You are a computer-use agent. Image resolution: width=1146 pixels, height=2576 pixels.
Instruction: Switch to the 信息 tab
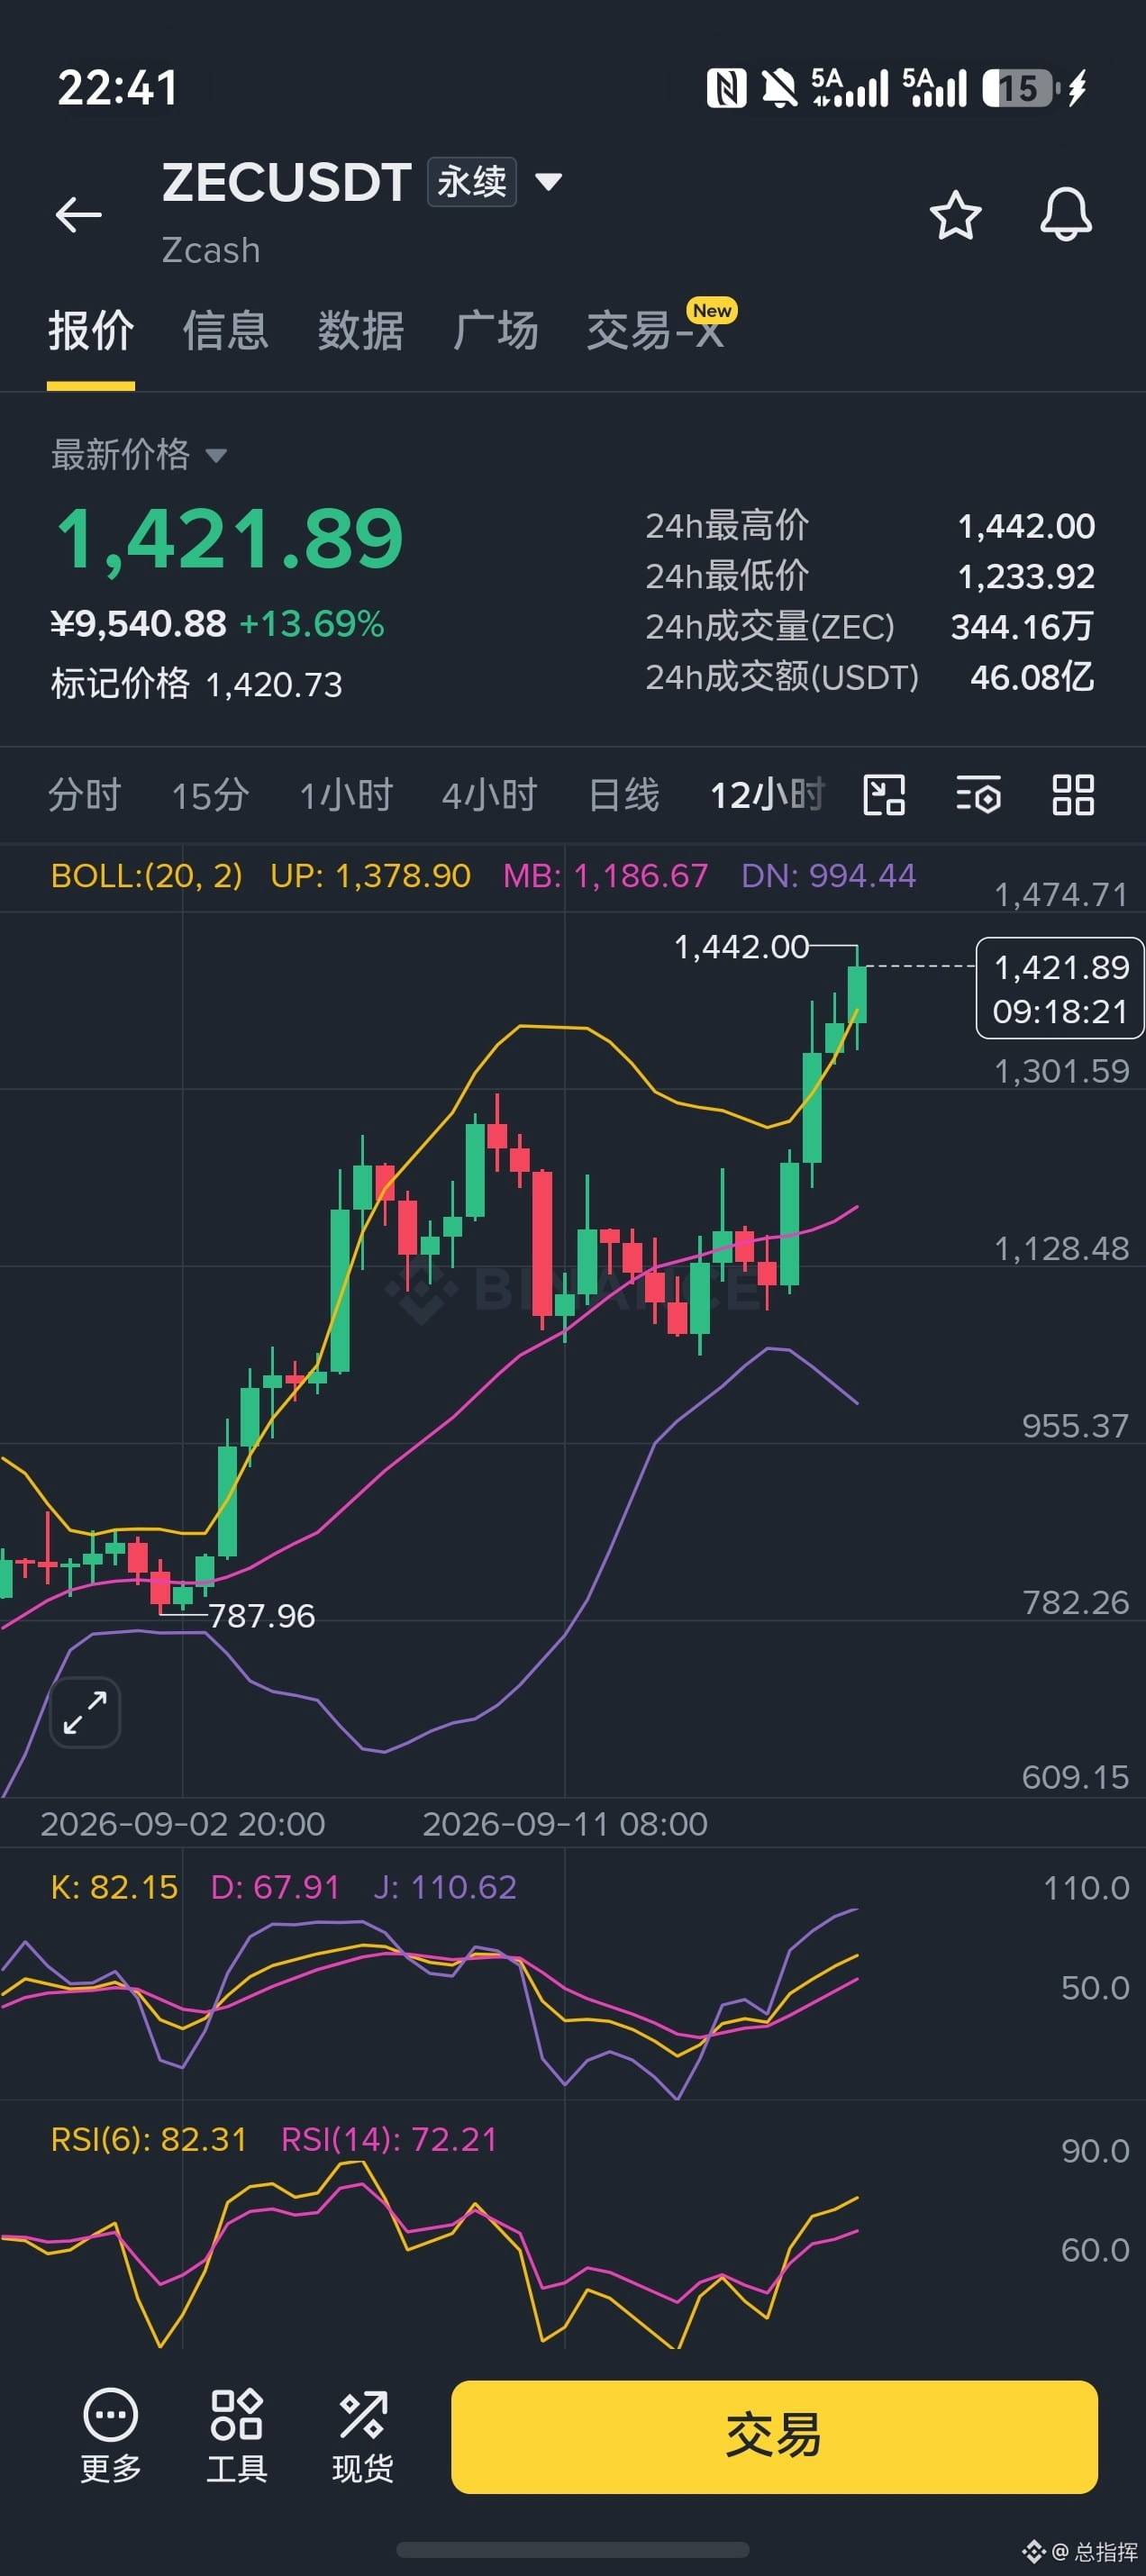tap(225, 330)
